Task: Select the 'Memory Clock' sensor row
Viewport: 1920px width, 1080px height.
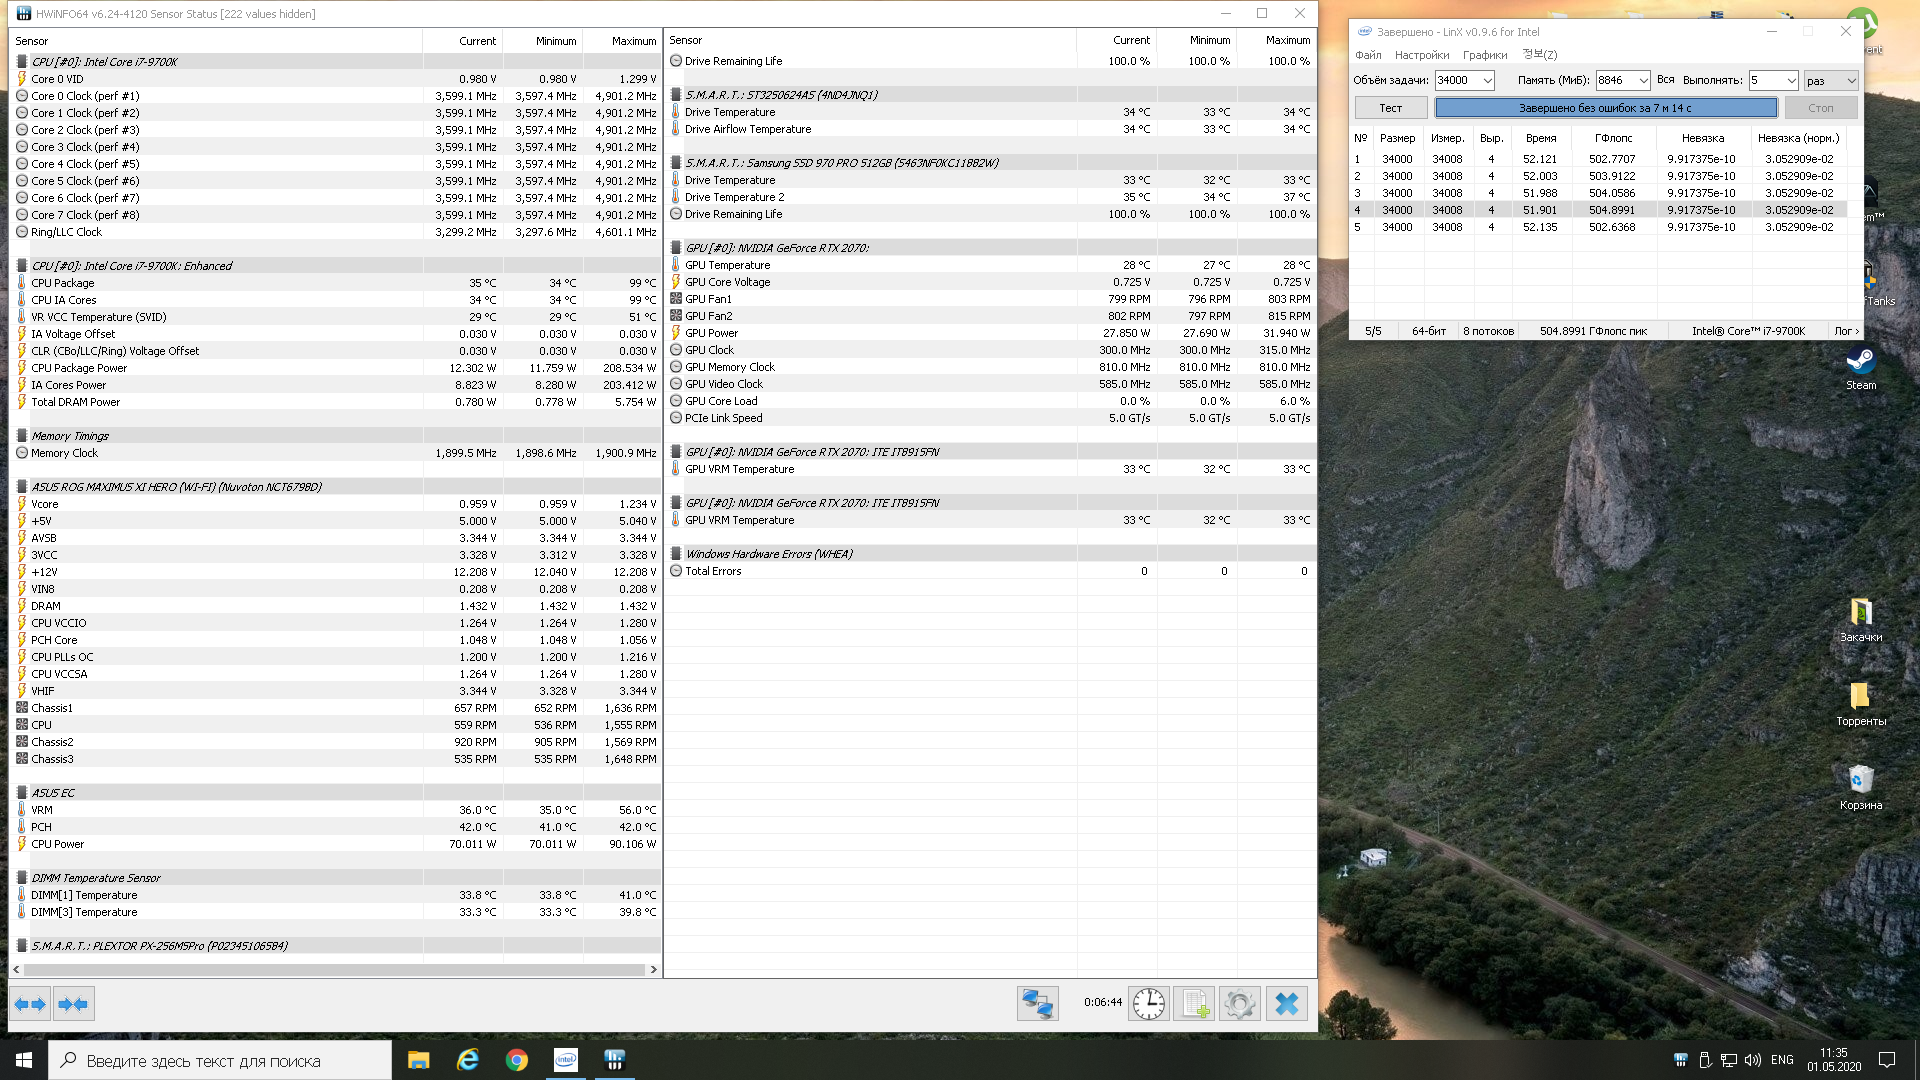Action: tap(336, 453)
